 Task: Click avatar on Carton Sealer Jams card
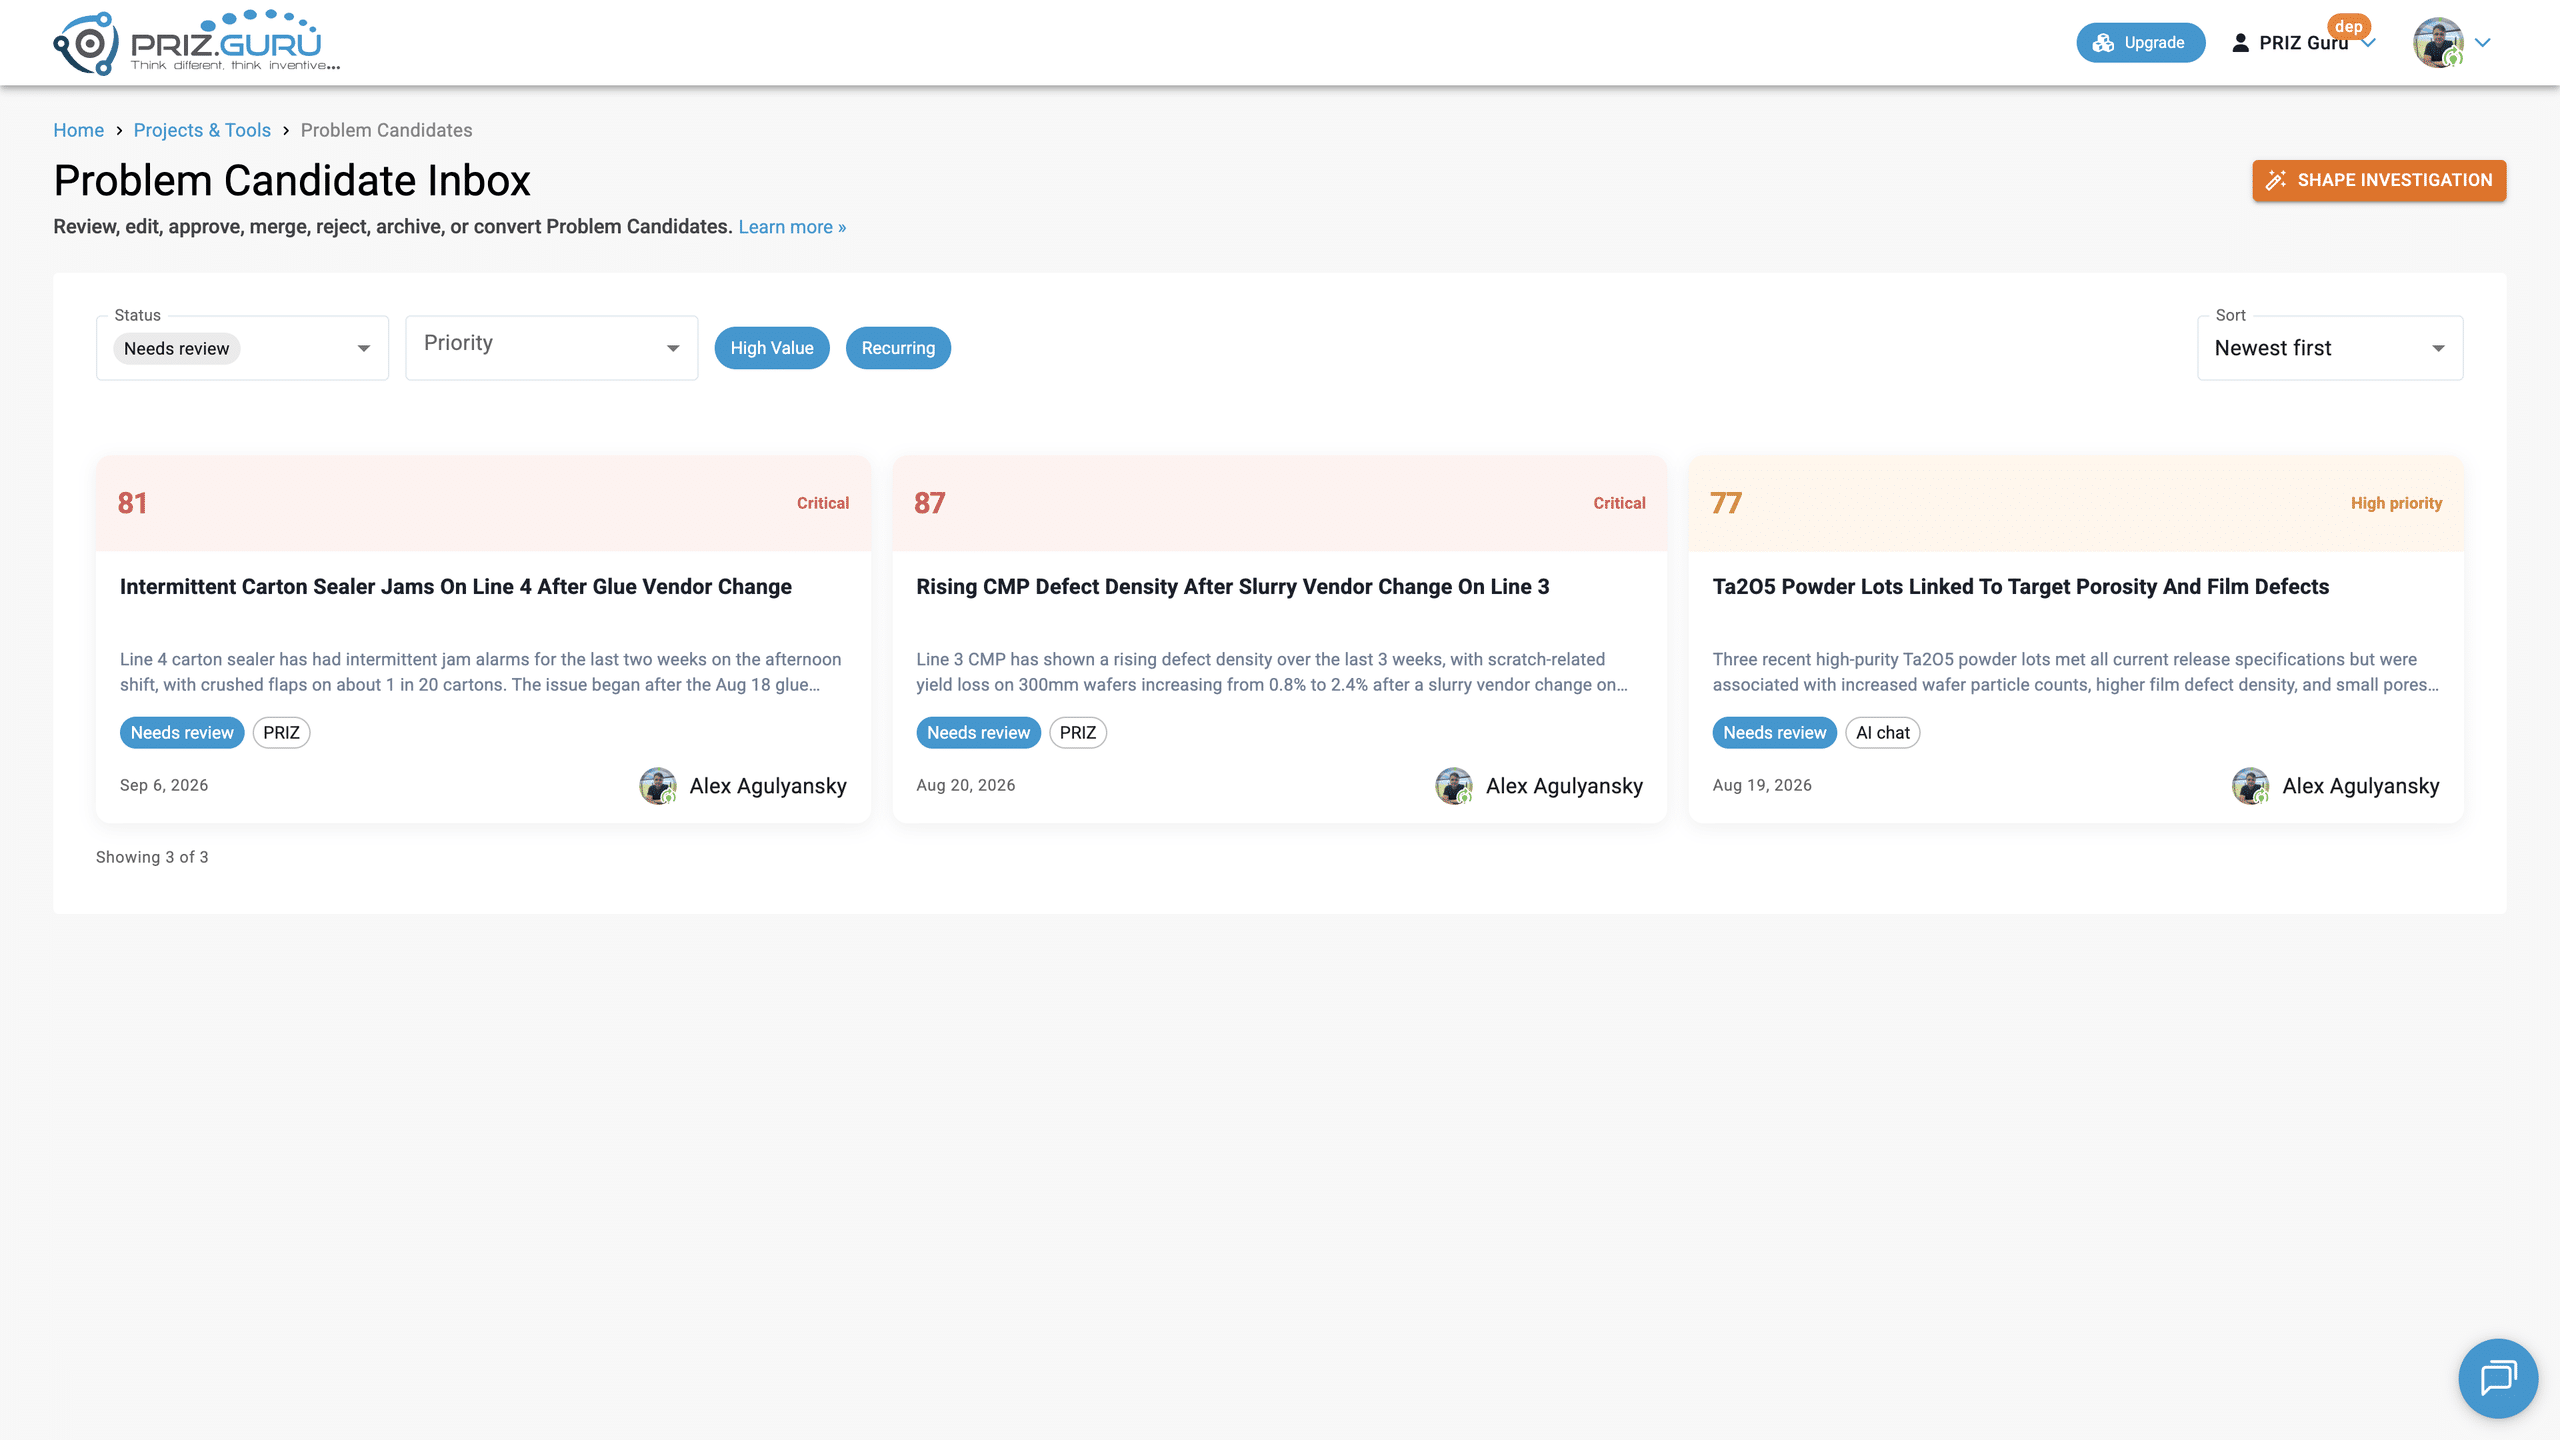(658, 786)
